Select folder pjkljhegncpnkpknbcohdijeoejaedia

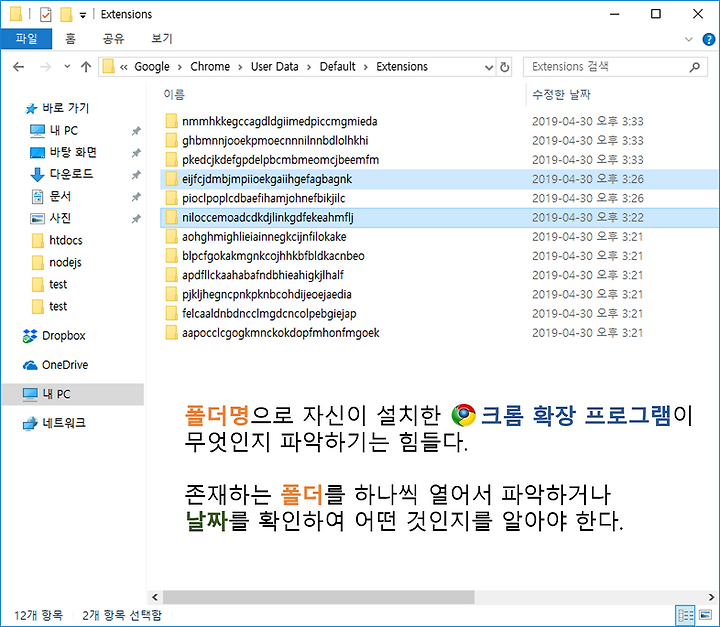pyautogui.click(x=267, y=294)
